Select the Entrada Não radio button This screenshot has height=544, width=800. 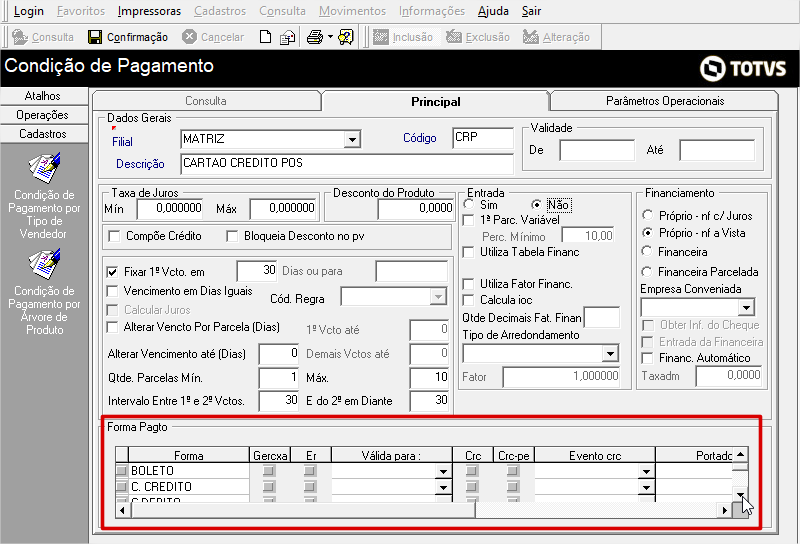coord(536,205)
